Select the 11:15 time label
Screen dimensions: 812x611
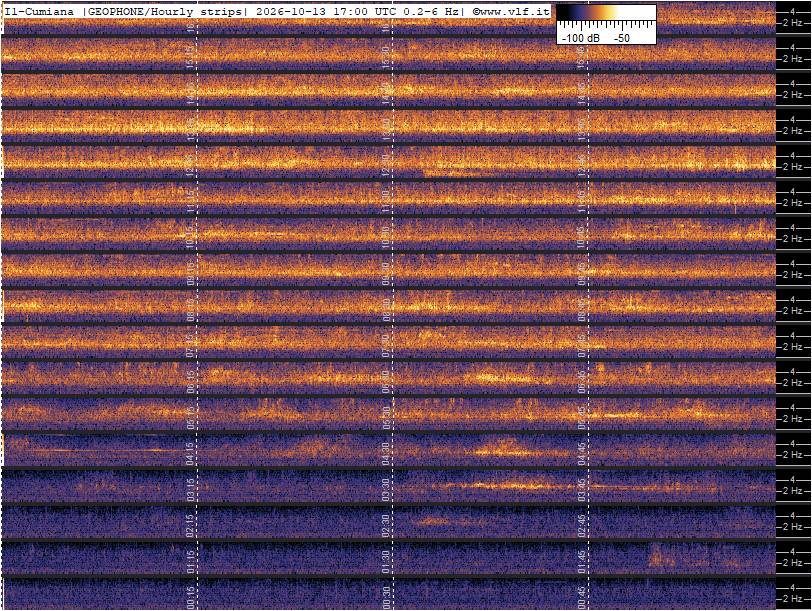[191, 202]
